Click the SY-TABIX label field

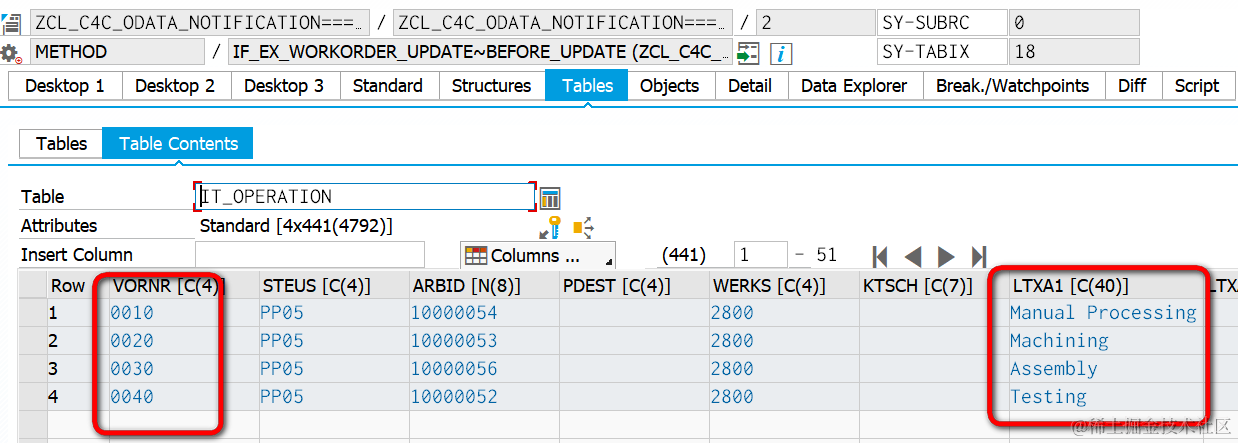(941, 52)
